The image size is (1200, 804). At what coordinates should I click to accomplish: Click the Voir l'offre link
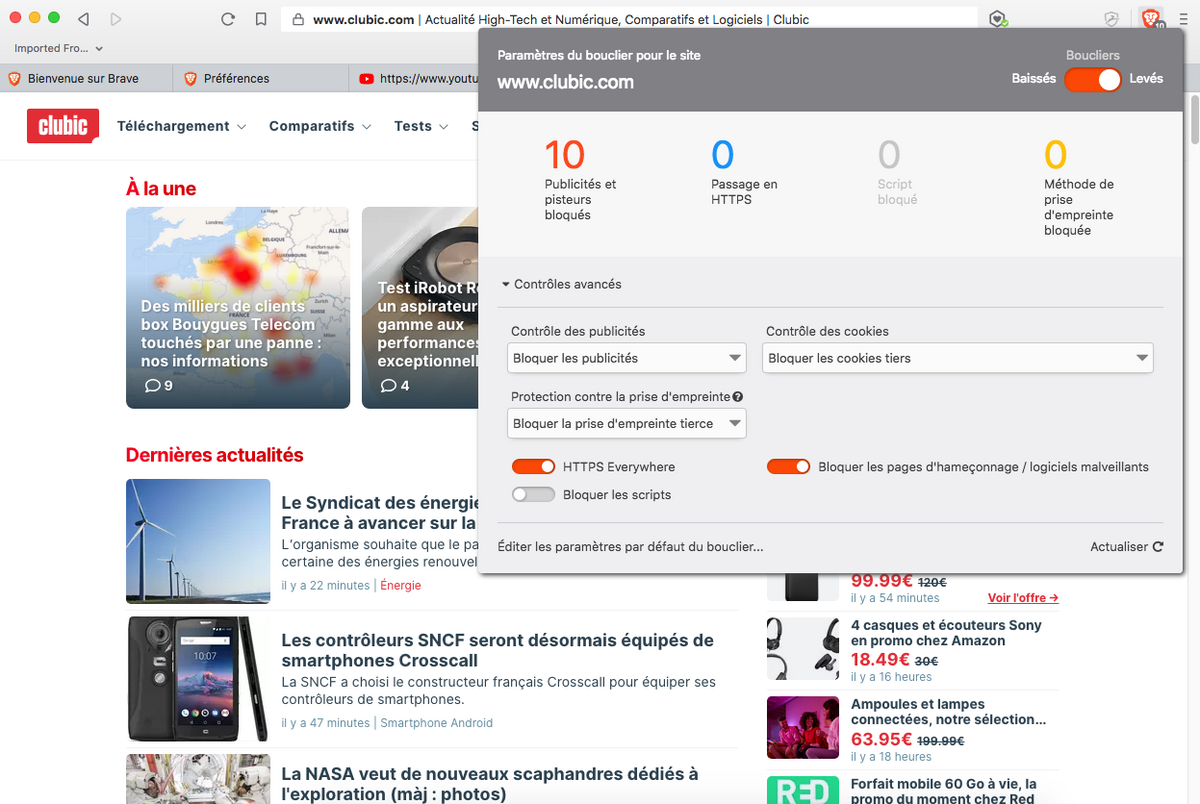point(1023,598)
